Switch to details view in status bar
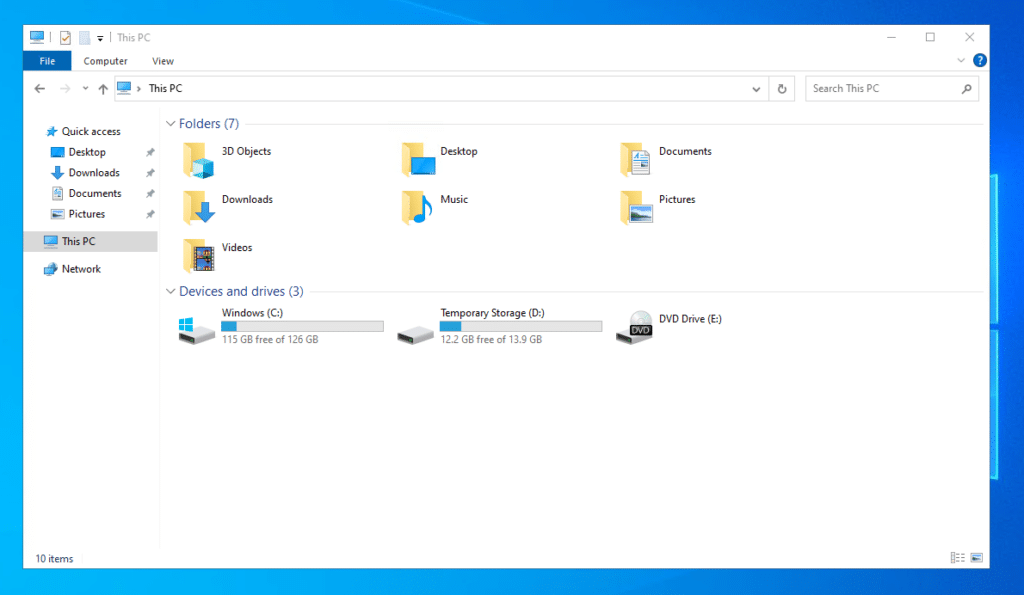Image resolution: width=1024 pixels, height=595 pixels. coord(958,558)
